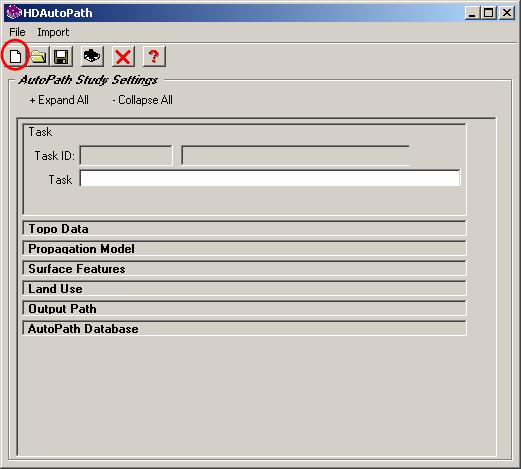Open a study with the folder icon

(x=39, y=57)
